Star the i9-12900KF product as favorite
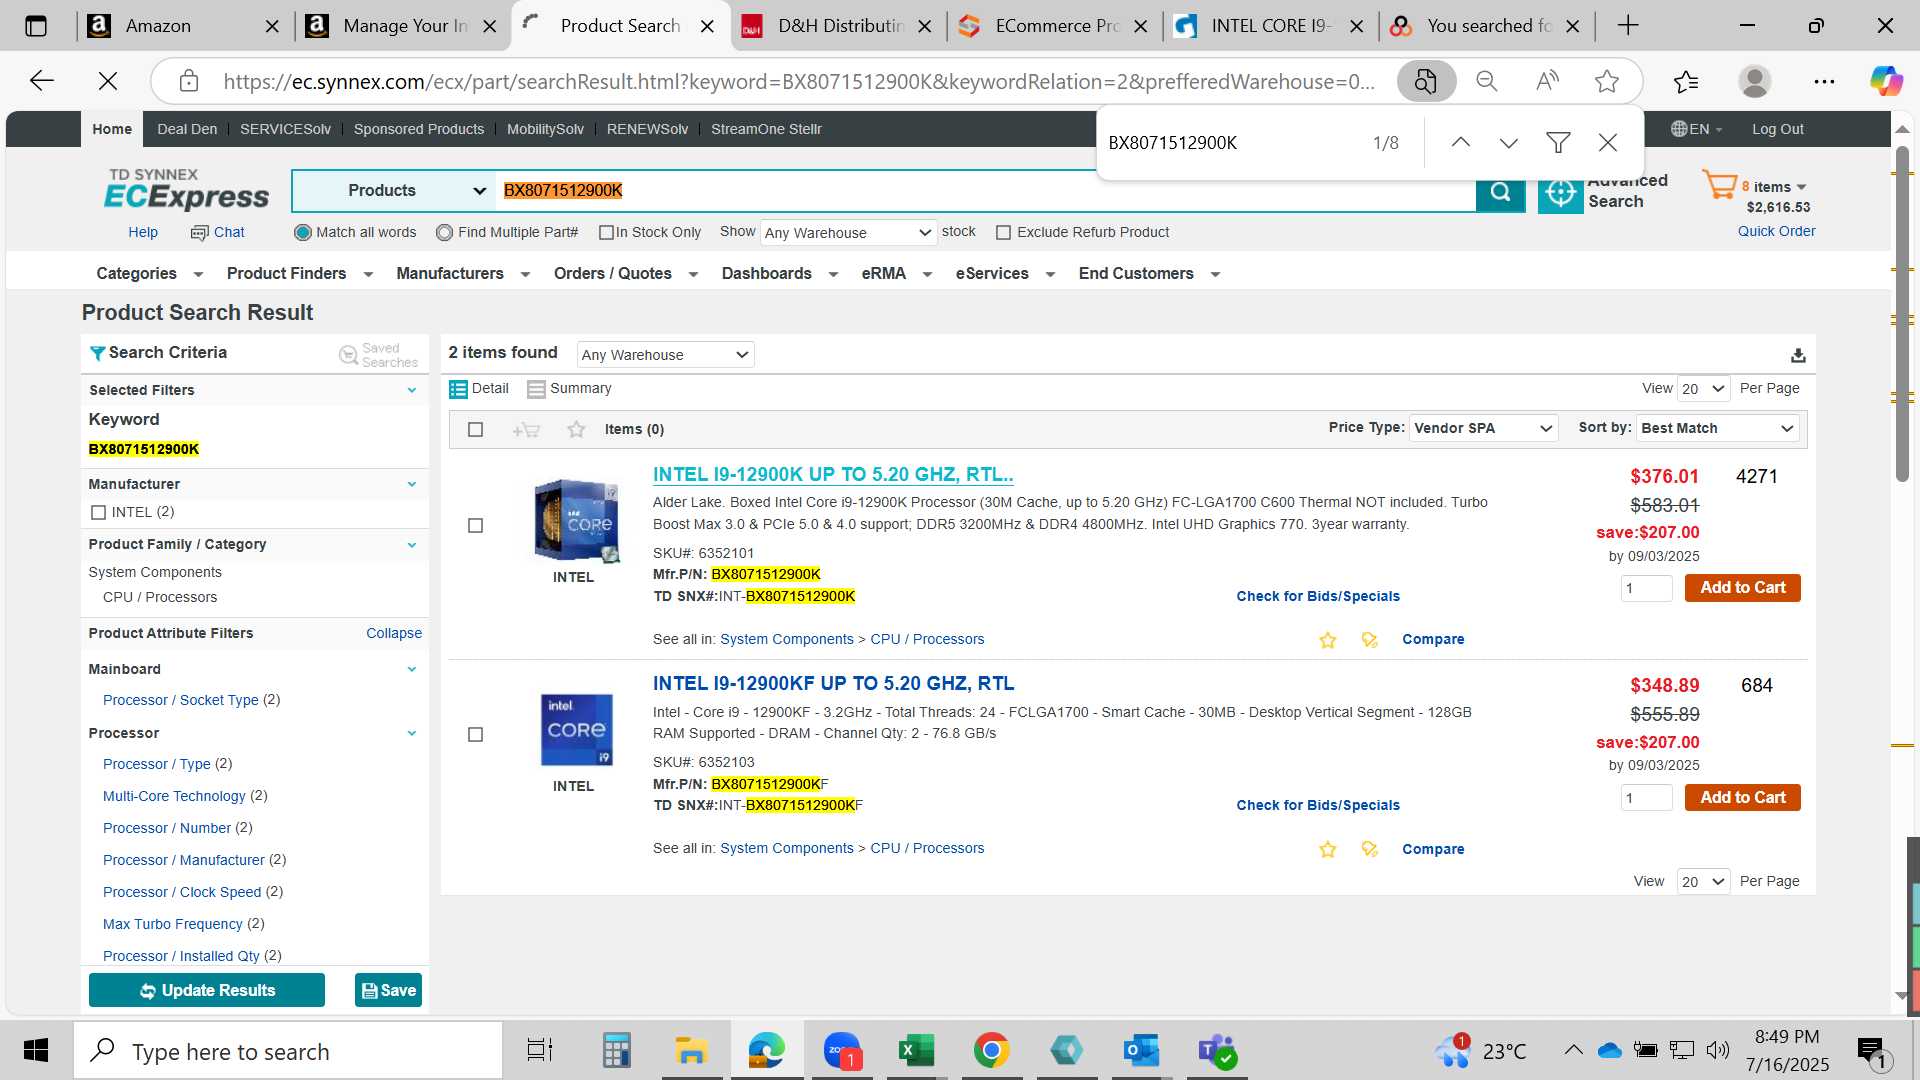Screen dimensions: 1920x1080 pos(1328,849)
